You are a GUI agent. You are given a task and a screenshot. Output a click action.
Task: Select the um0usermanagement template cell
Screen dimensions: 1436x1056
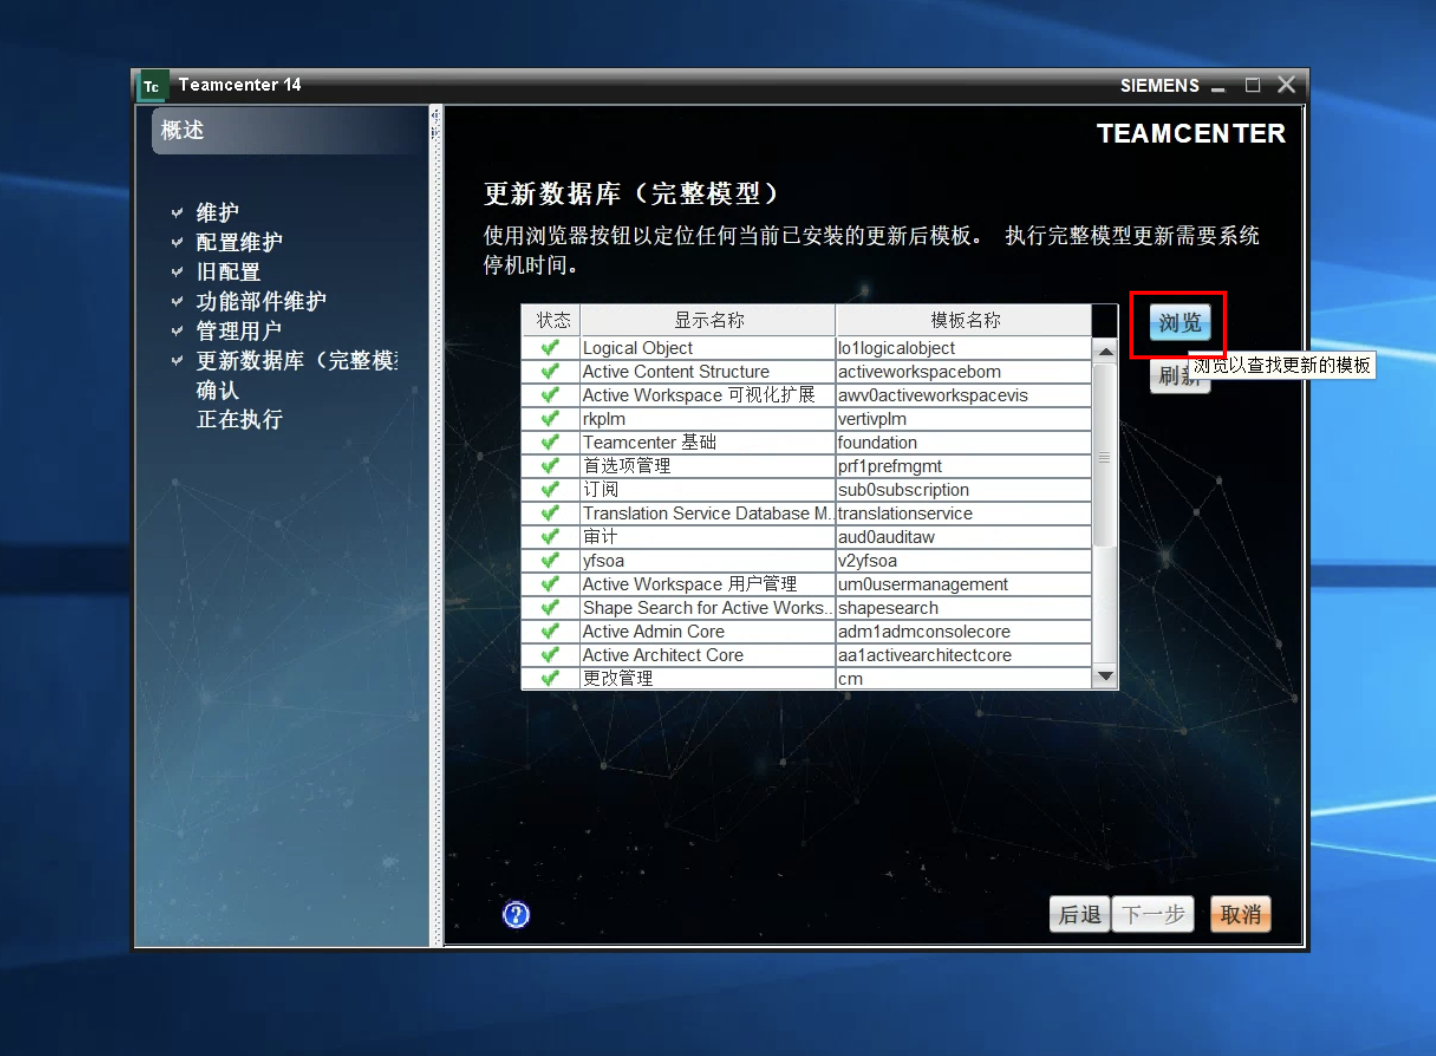[964, 584]
